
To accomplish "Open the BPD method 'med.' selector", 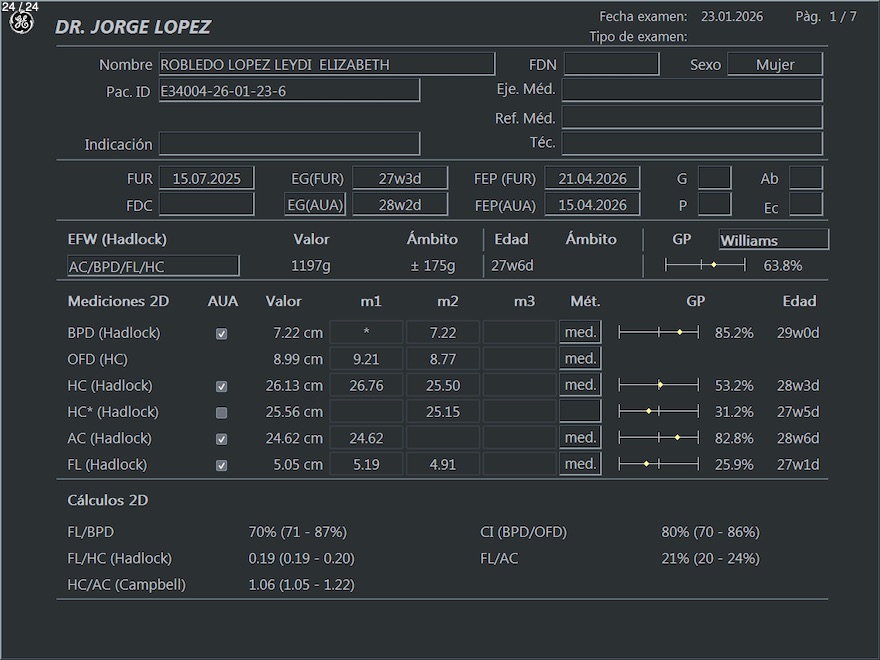I will [580, 333].
